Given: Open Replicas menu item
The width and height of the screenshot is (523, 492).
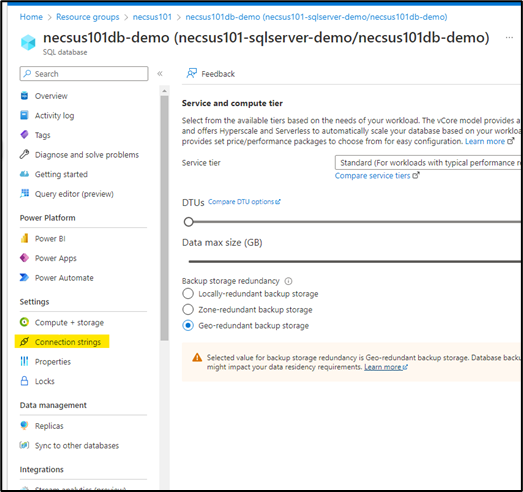Looking at the screenshot, I should click(x=49, y=426).
